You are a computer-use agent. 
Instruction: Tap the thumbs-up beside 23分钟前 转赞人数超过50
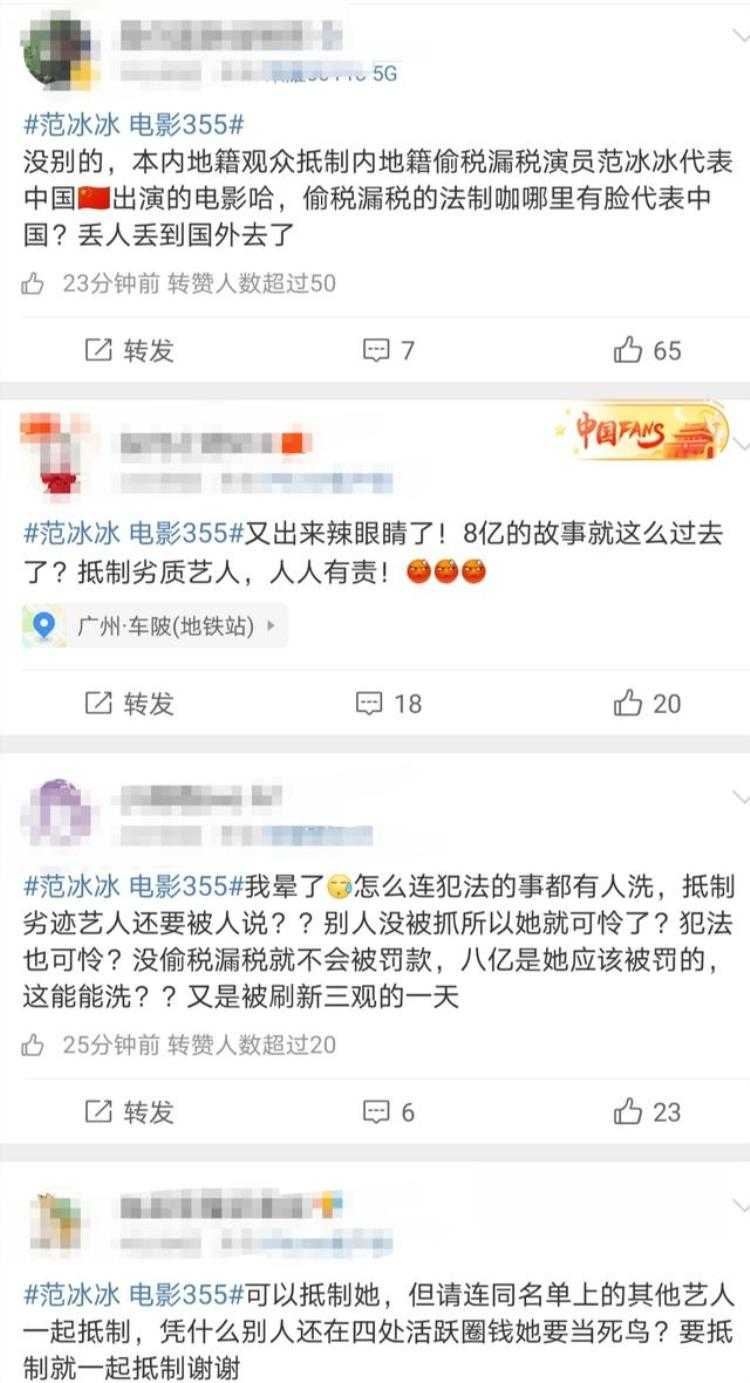pyautogui.click(x=33, y=284)
